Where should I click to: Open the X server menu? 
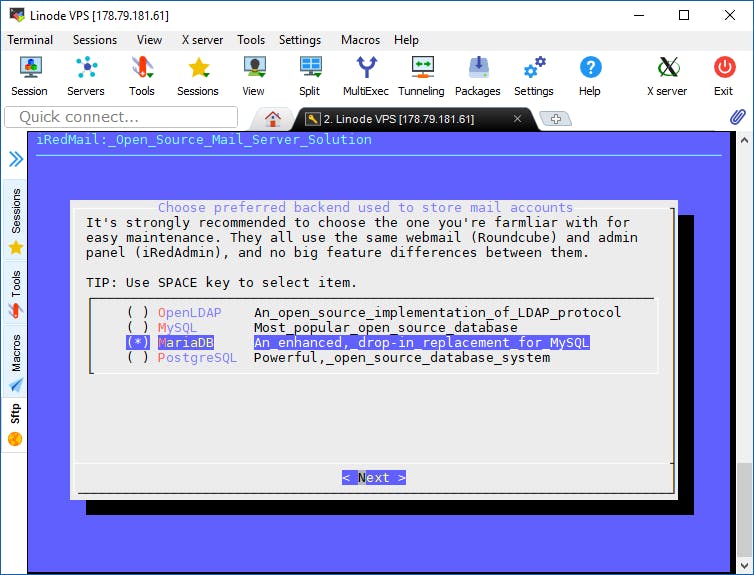click(x=202, y=40)
